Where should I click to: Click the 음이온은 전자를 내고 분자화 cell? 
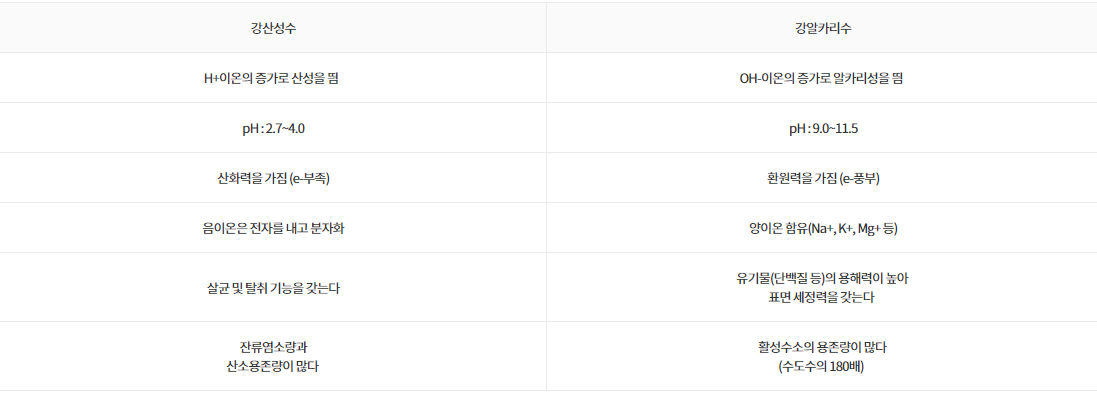tap(273, 228)
